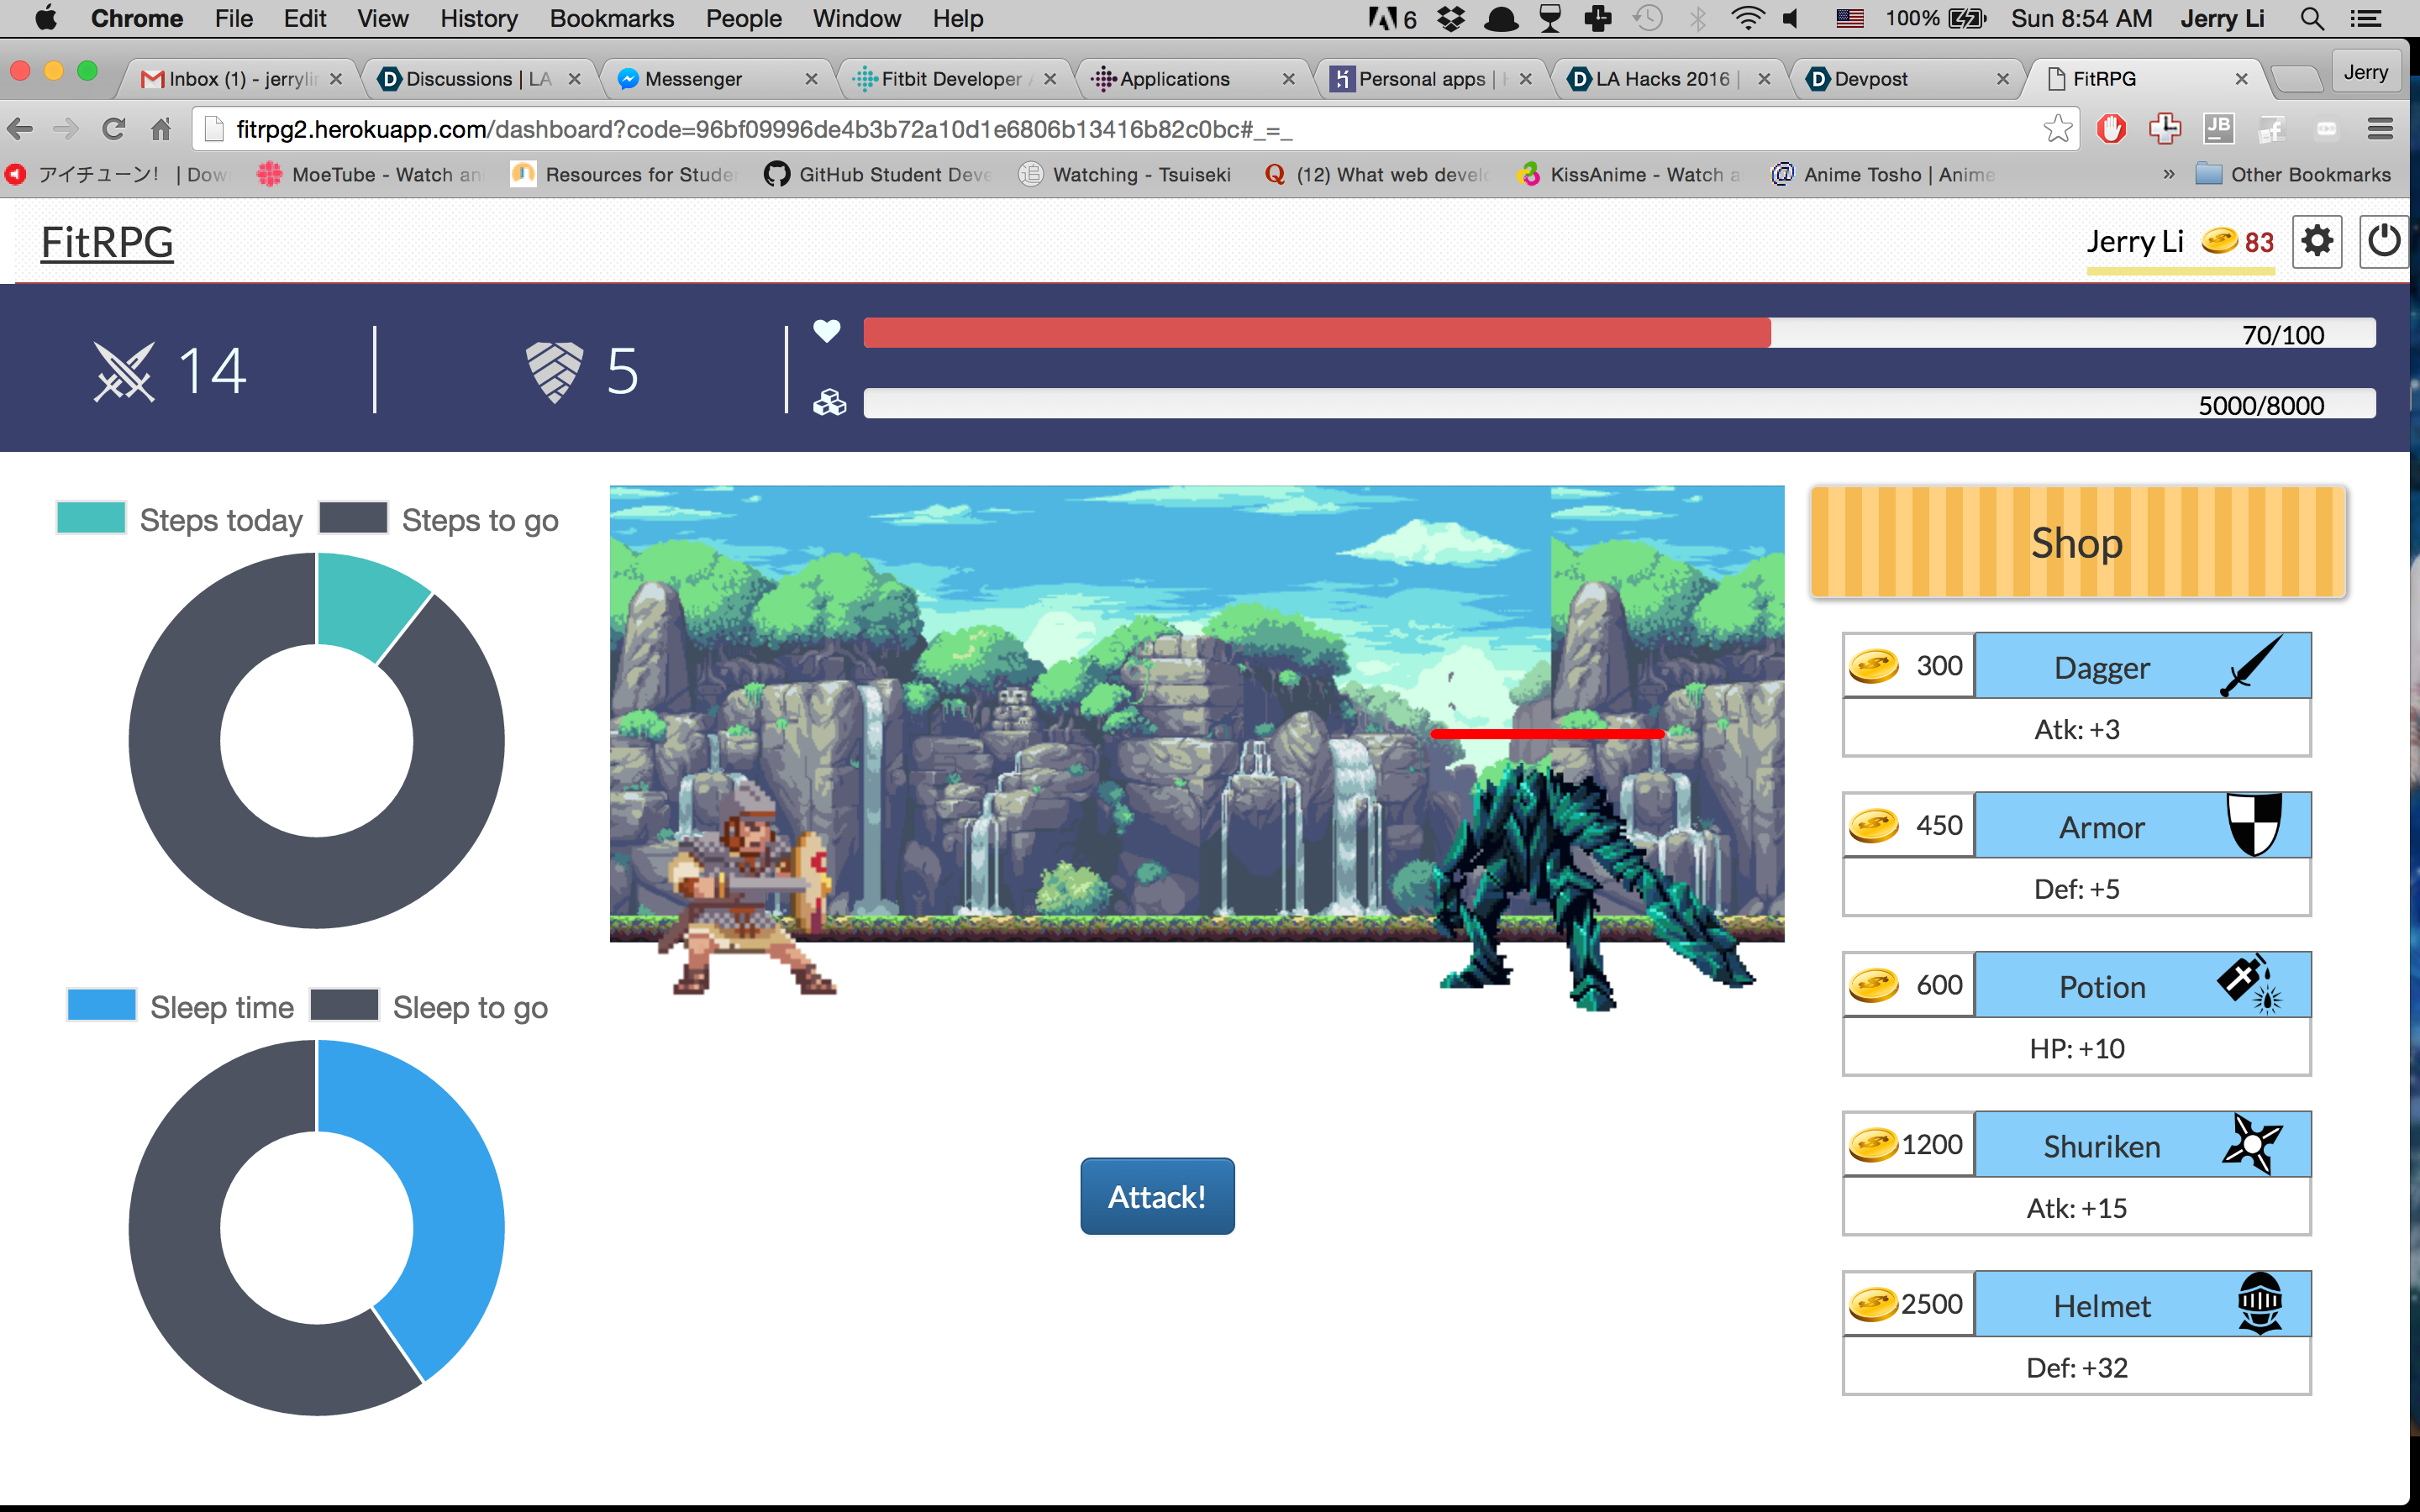This screenshot has height=1512, width=2420.
Task: Click the ad-blocker hand icon in the toolbar
Action: coord(2111,128)
